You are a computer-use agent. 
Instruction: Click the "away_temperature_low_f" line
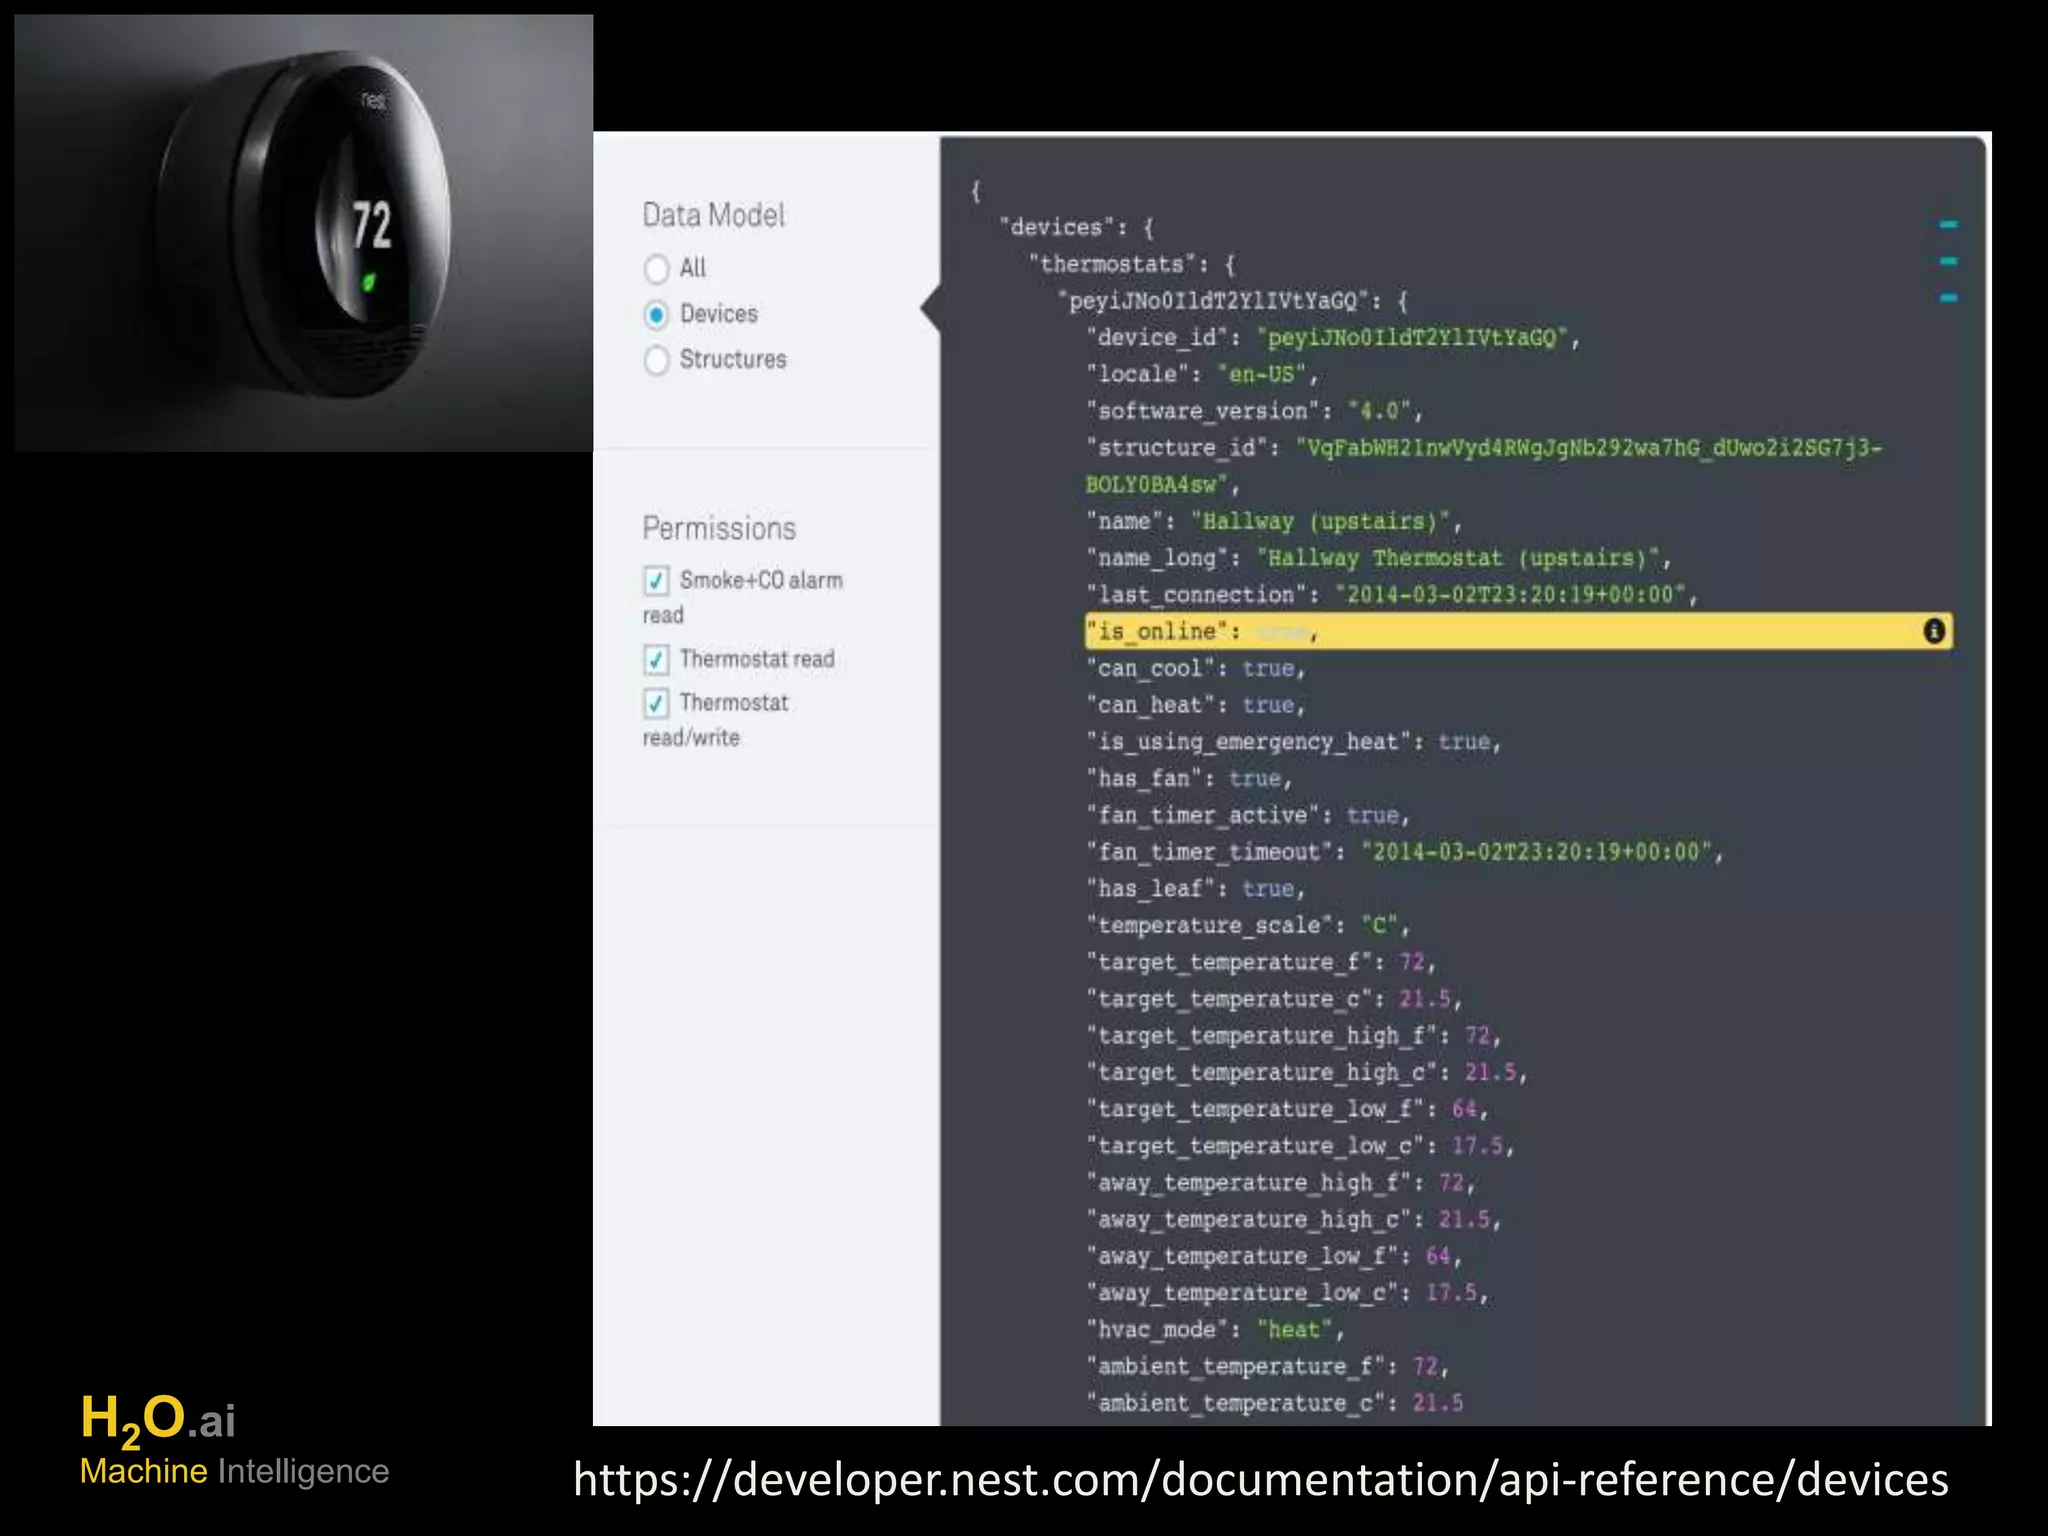(1275, 1256)
